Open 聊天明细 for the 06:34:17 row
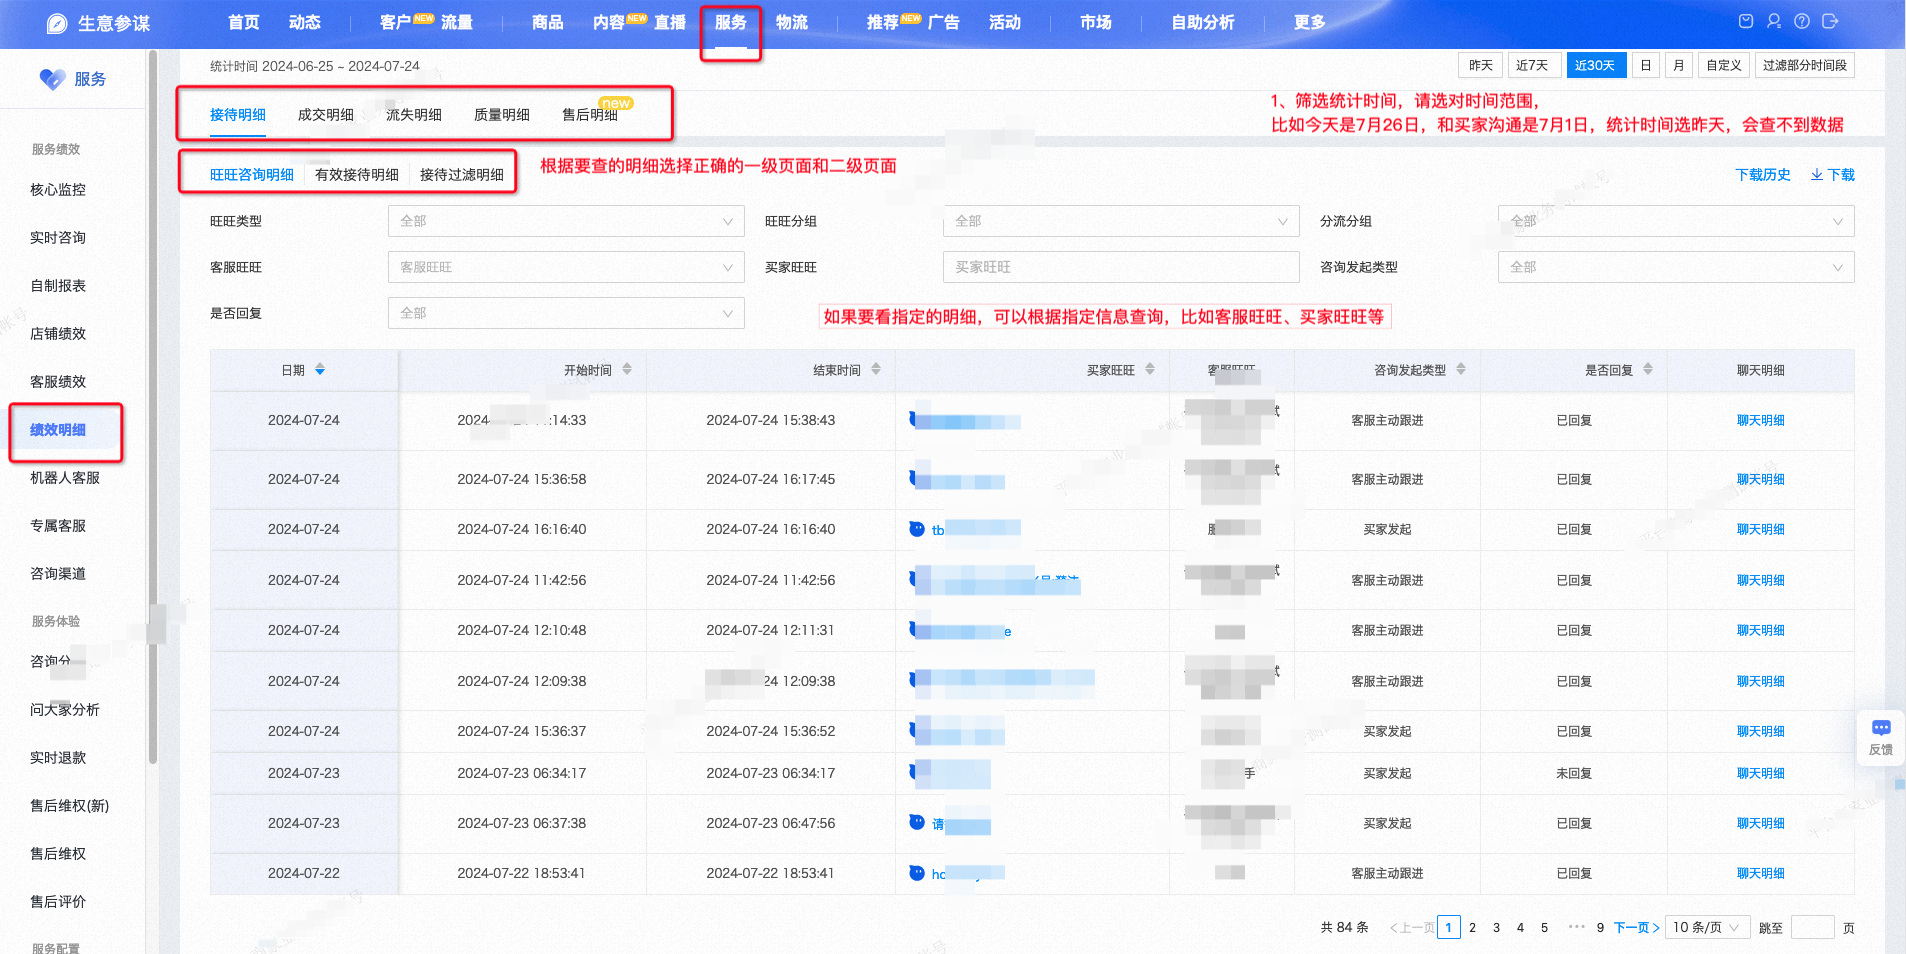Image resolution: width=1906 pixels, height=954 pixels. (x=1761, y=773)
